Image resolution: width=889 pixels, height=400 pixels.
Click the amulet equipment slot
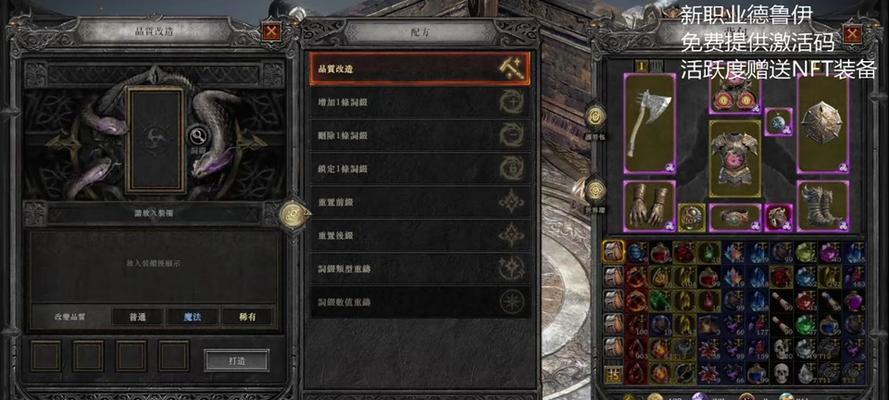[778, 122]
